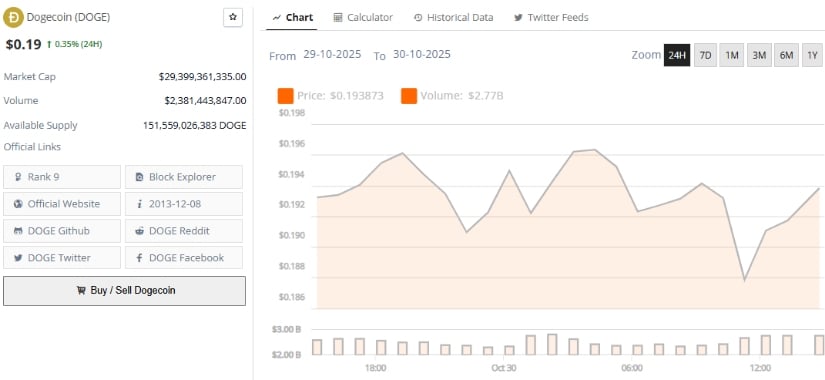
Task: Click the 06:00 time axis label
Action: click(x=632, y=367)
